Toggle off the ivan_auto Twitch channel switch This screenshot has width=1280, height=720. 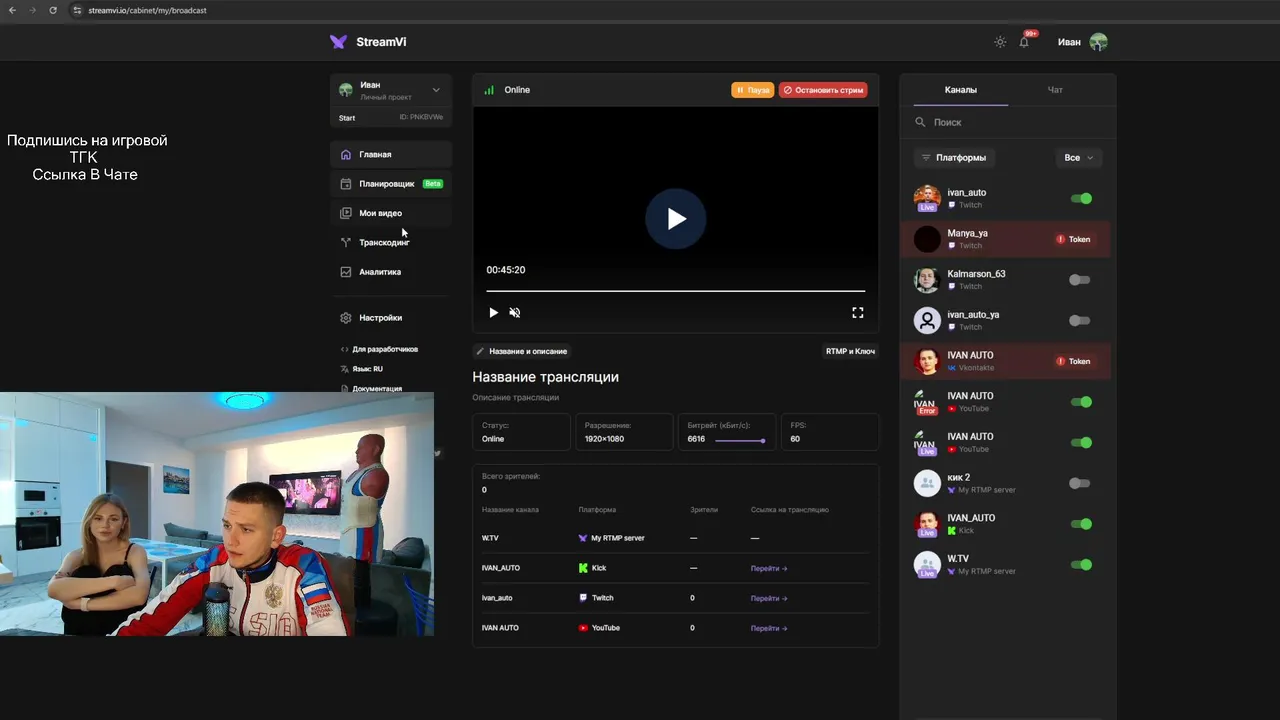(1081, 198)
